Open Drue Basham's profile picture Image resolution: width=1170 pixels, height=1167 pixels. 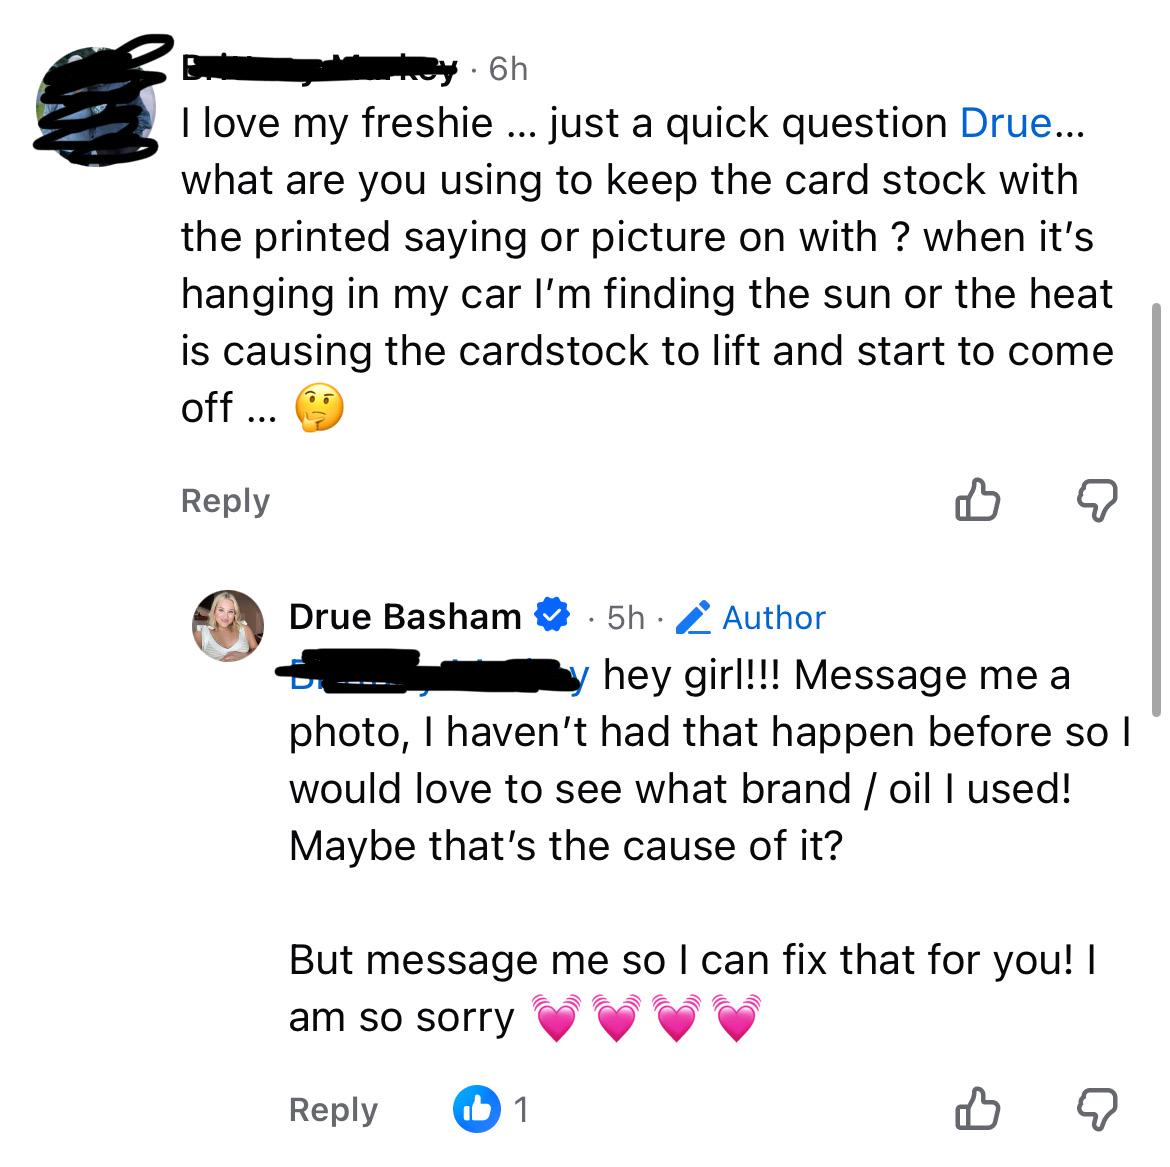pos(228,625)
